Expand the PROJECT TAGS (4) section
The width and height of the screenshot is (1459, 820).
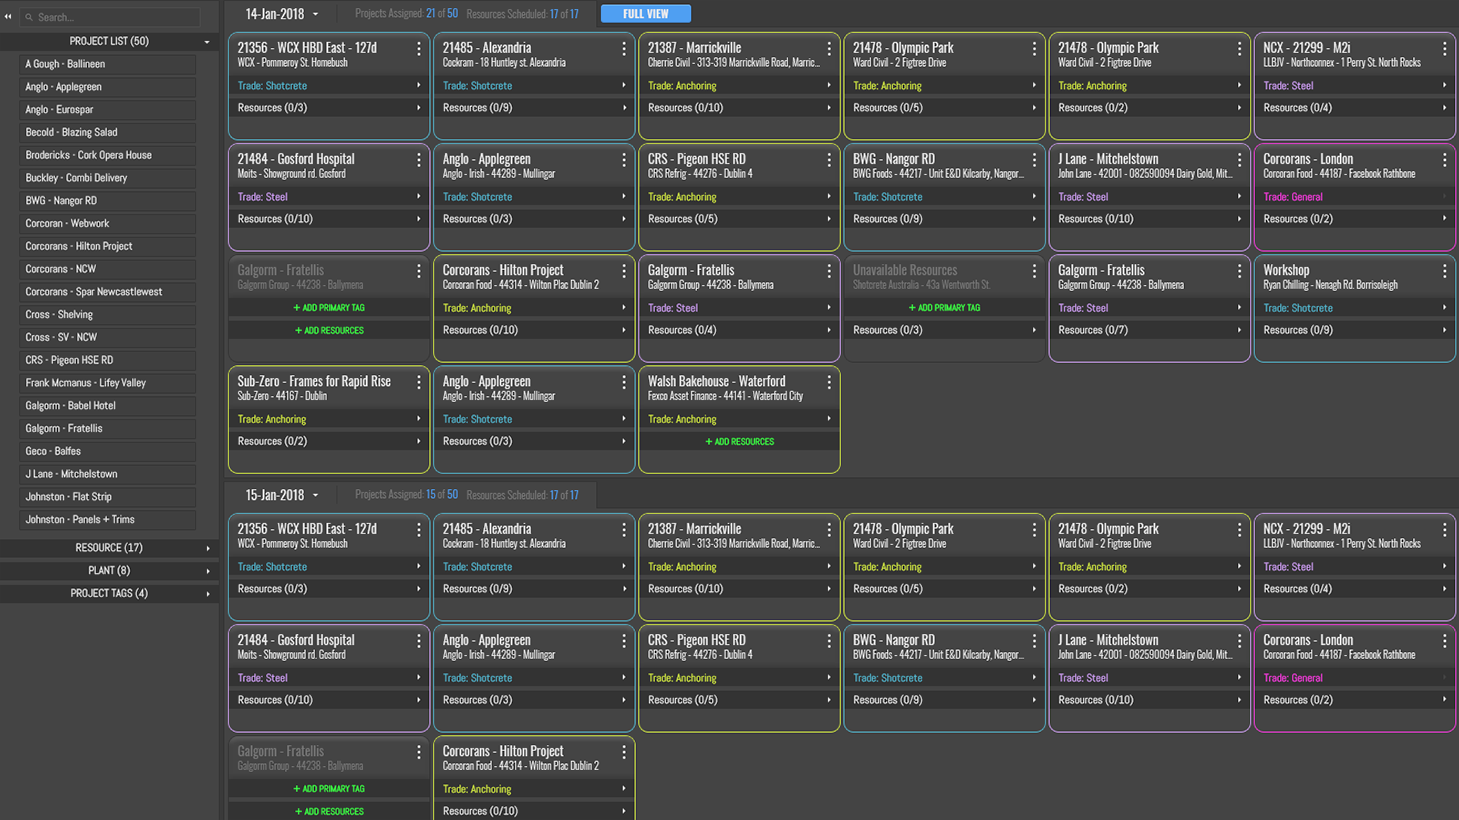[x=208, y=594]
